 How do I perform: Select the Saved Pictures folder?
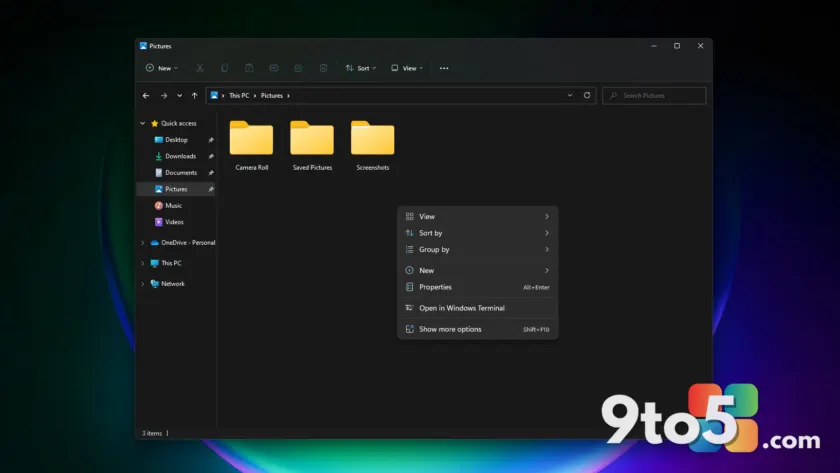click(312, 146)
